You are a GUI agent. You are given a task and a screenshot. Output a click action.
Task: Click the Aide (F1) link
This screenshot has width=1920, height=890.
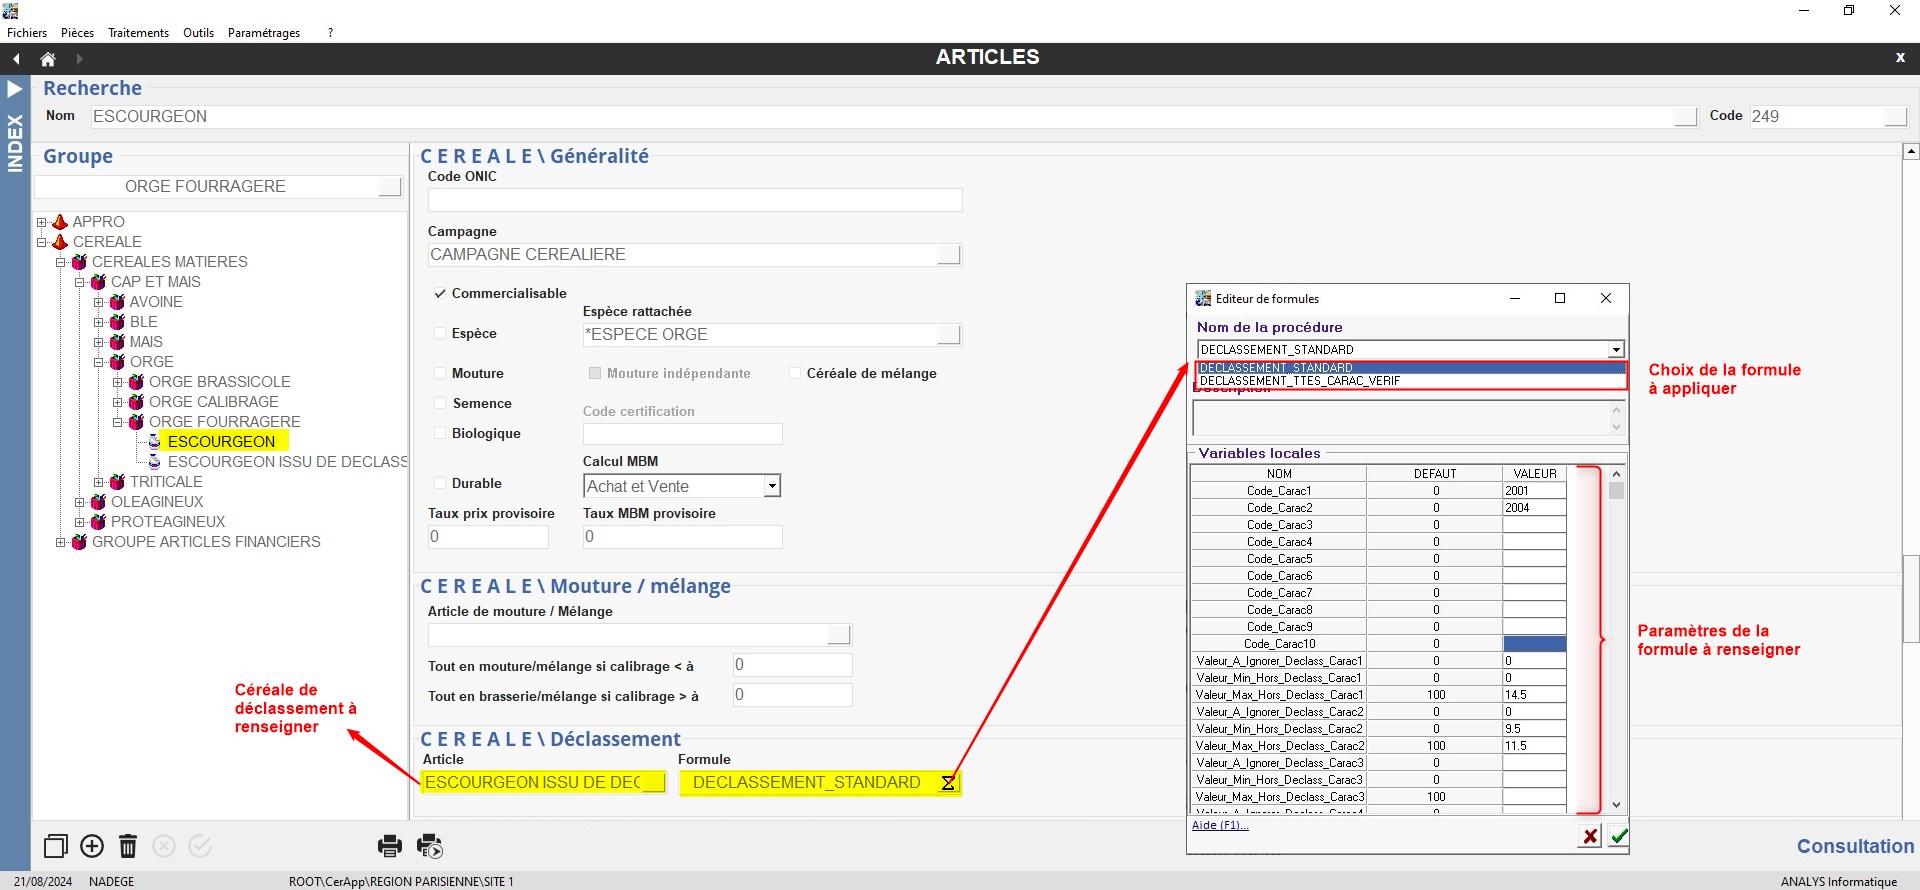pos(1219,825)
